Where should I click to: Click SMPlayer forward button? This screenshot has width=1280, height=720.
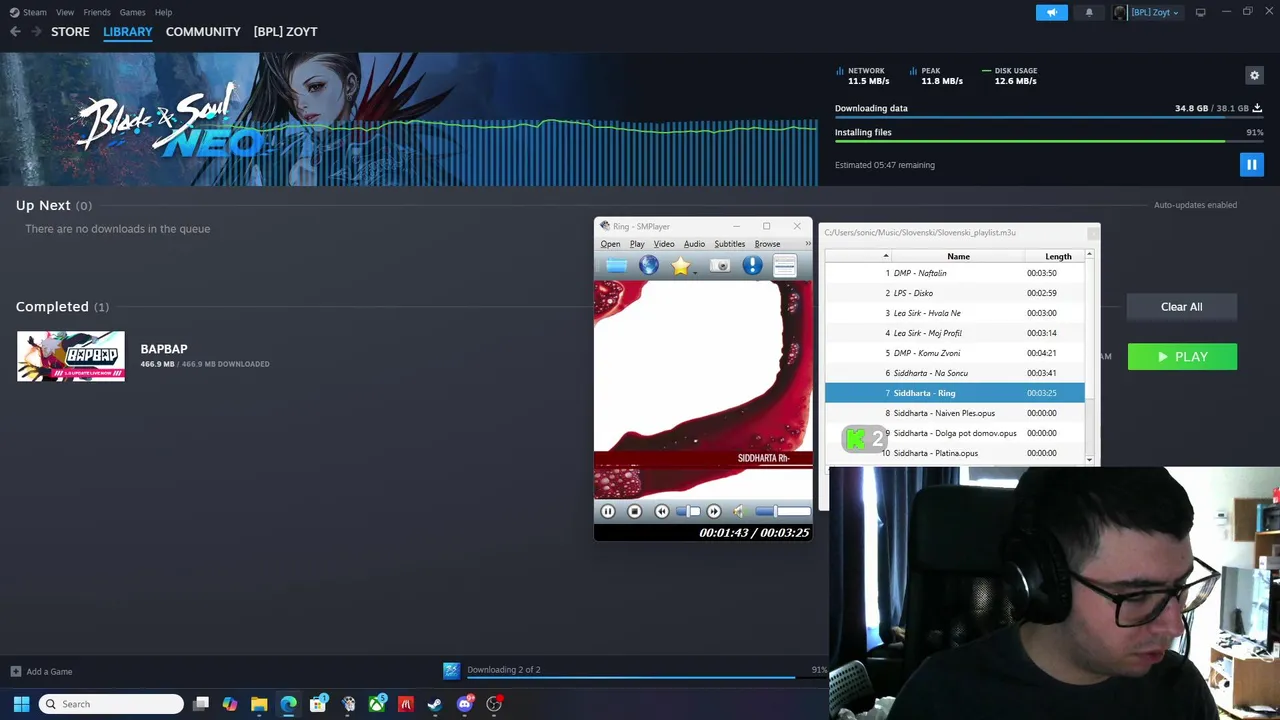713,511
